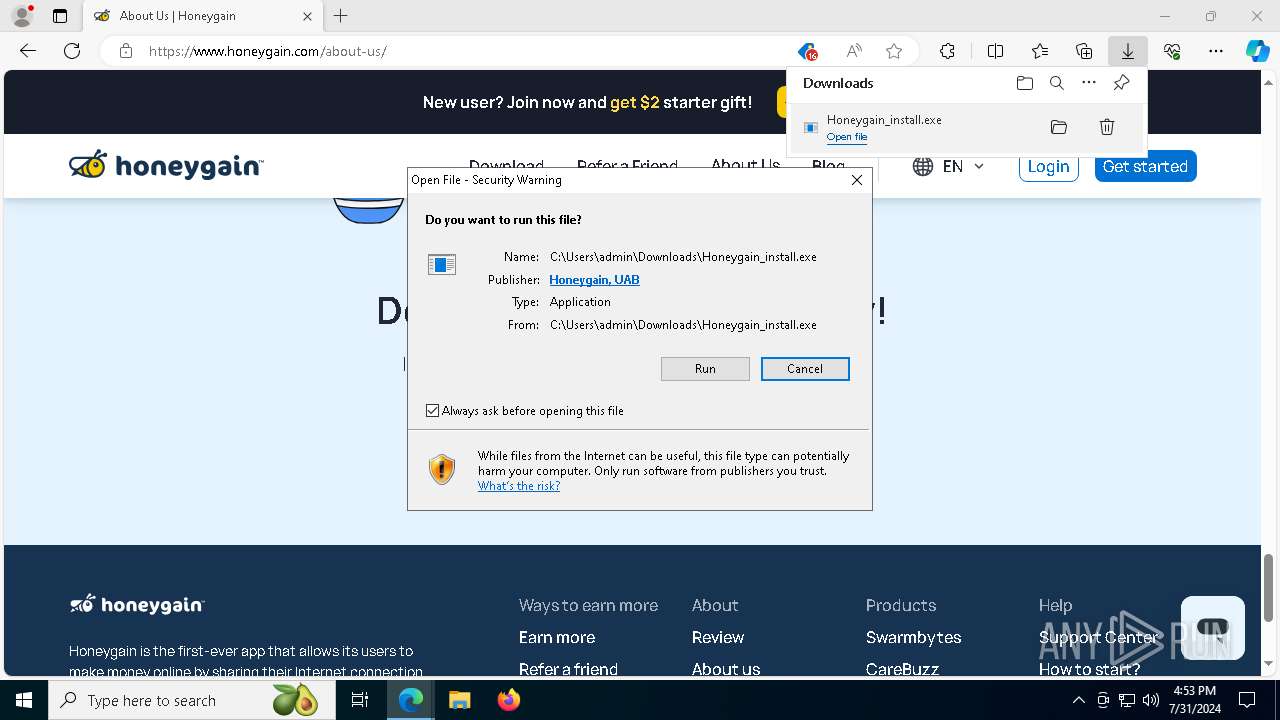1280x720 pixels.
Task: Add page to favorites star icon
Action: pos(894,51)
